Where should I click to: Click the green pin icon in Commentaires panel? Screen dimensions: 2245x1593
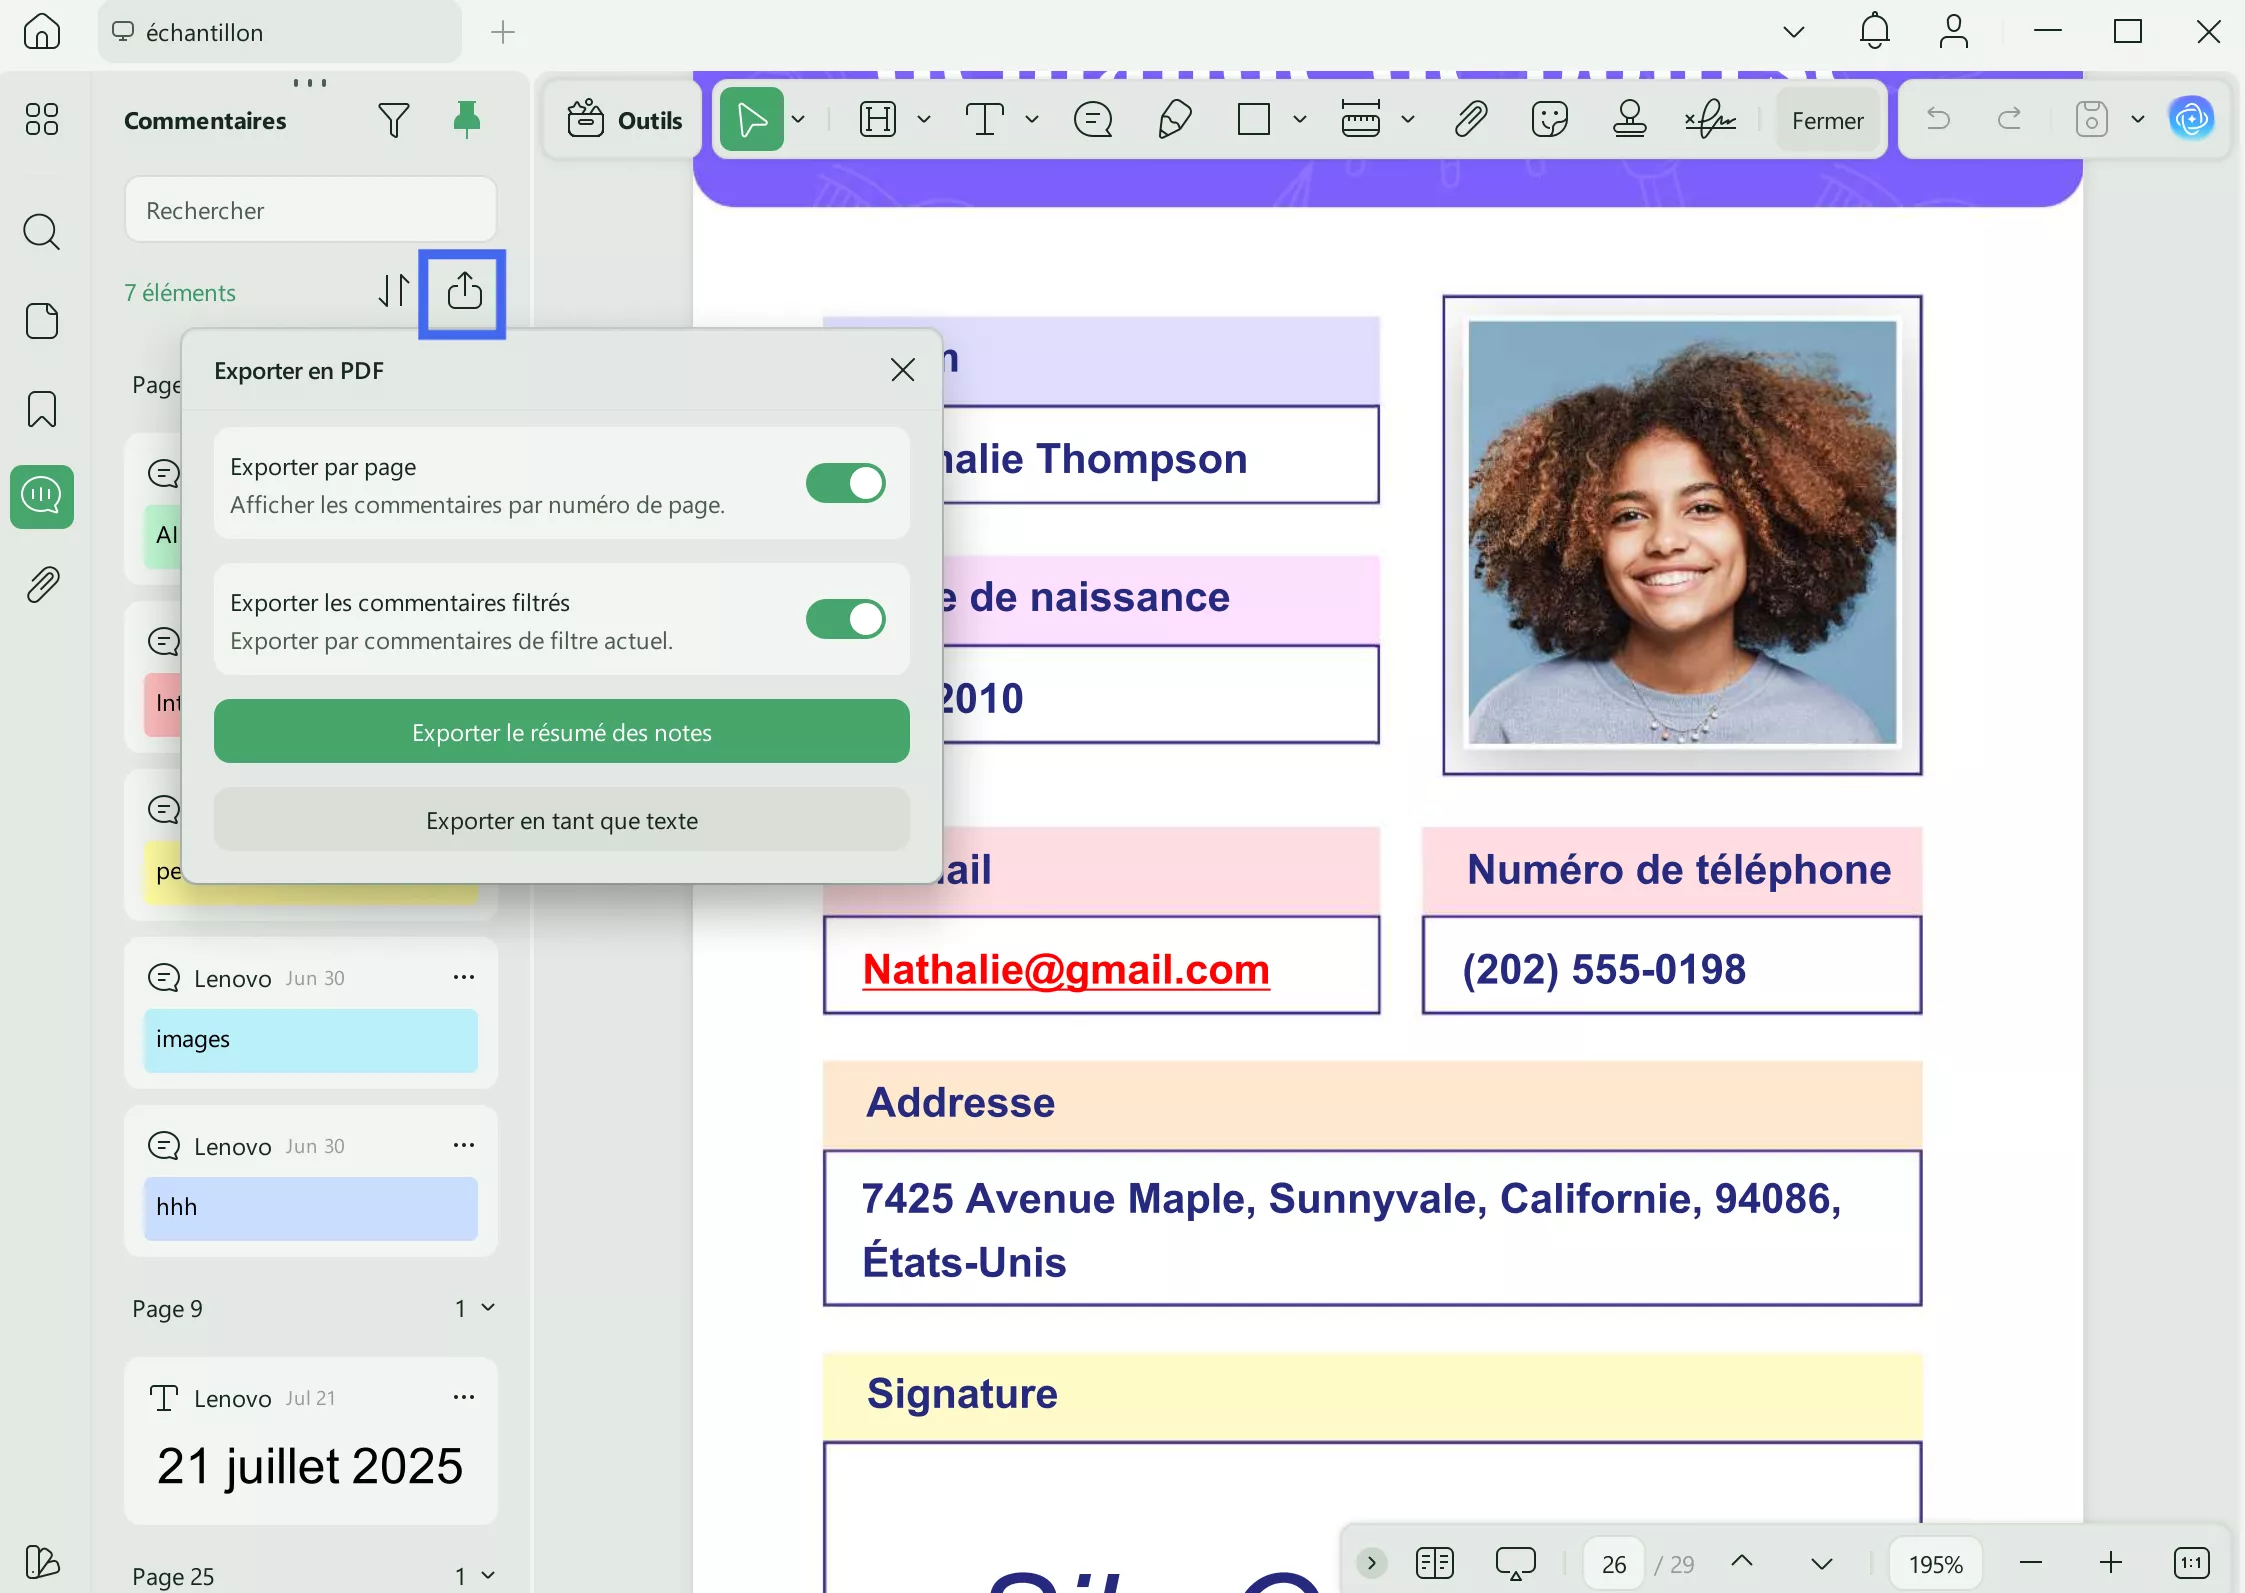pyautogui.click(x=466, y=120)
